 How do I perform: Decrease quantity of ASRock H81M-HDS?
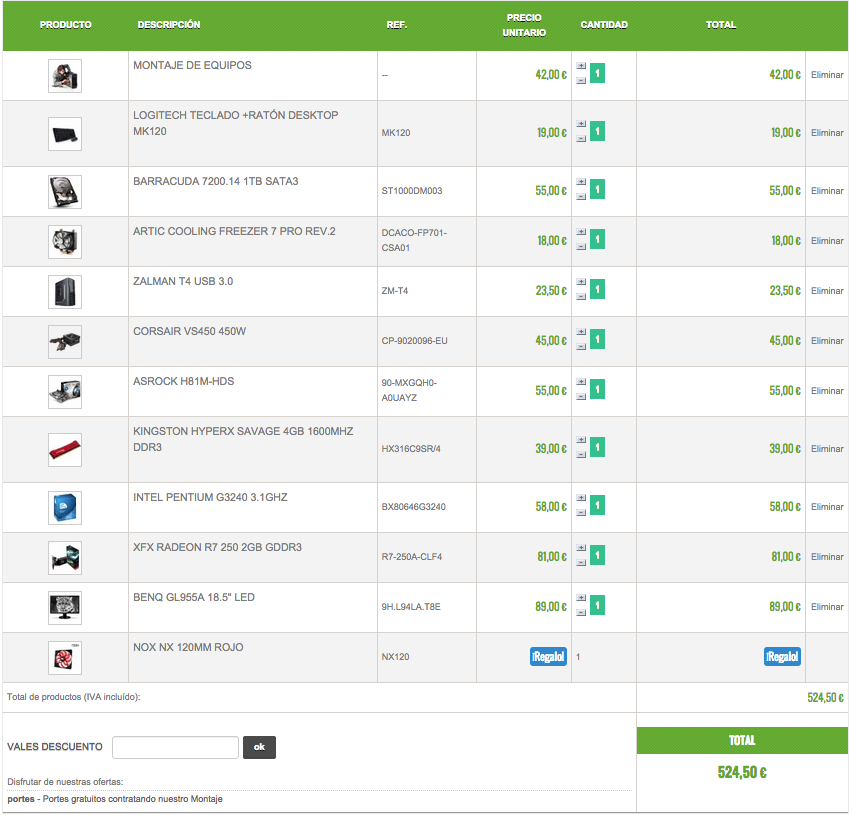[581, 397]
